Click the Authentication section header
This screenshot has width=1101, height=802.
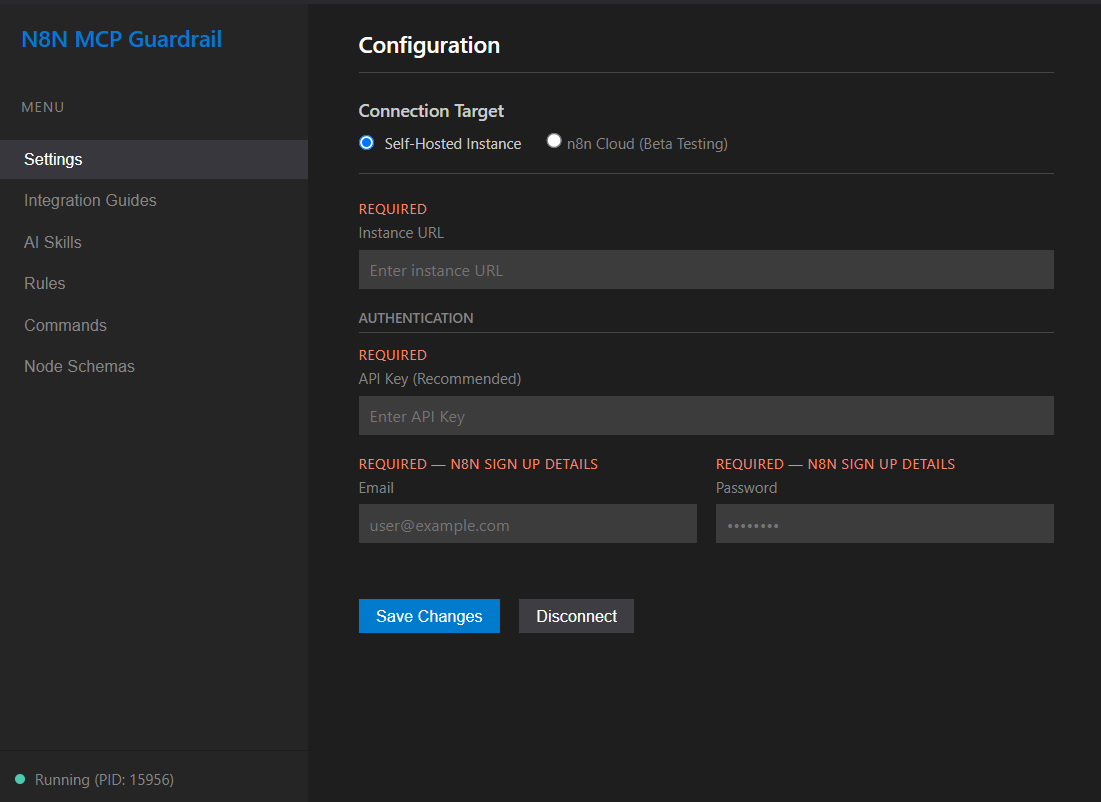pos(415,317)
